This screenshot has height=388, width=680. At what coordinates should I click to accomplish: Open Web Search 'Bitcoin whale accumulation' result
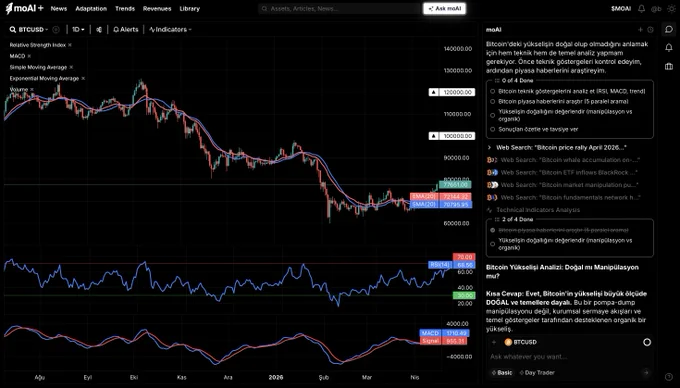click(x=564, y=160)
